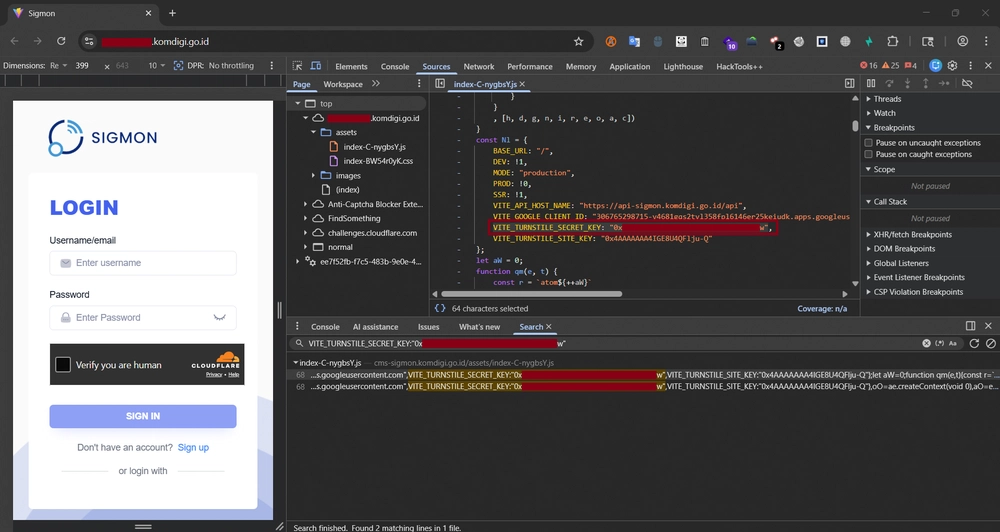This screenshot has height=532, width=1000.
Task: Click the SIGN IN button
Action: coord(143,416)
